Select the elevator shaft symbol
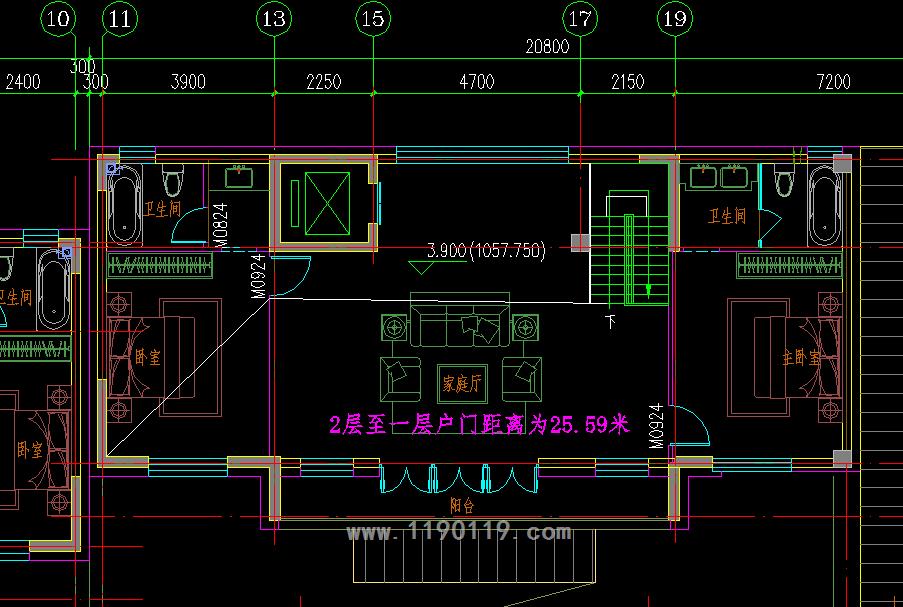 click(320, 200)
